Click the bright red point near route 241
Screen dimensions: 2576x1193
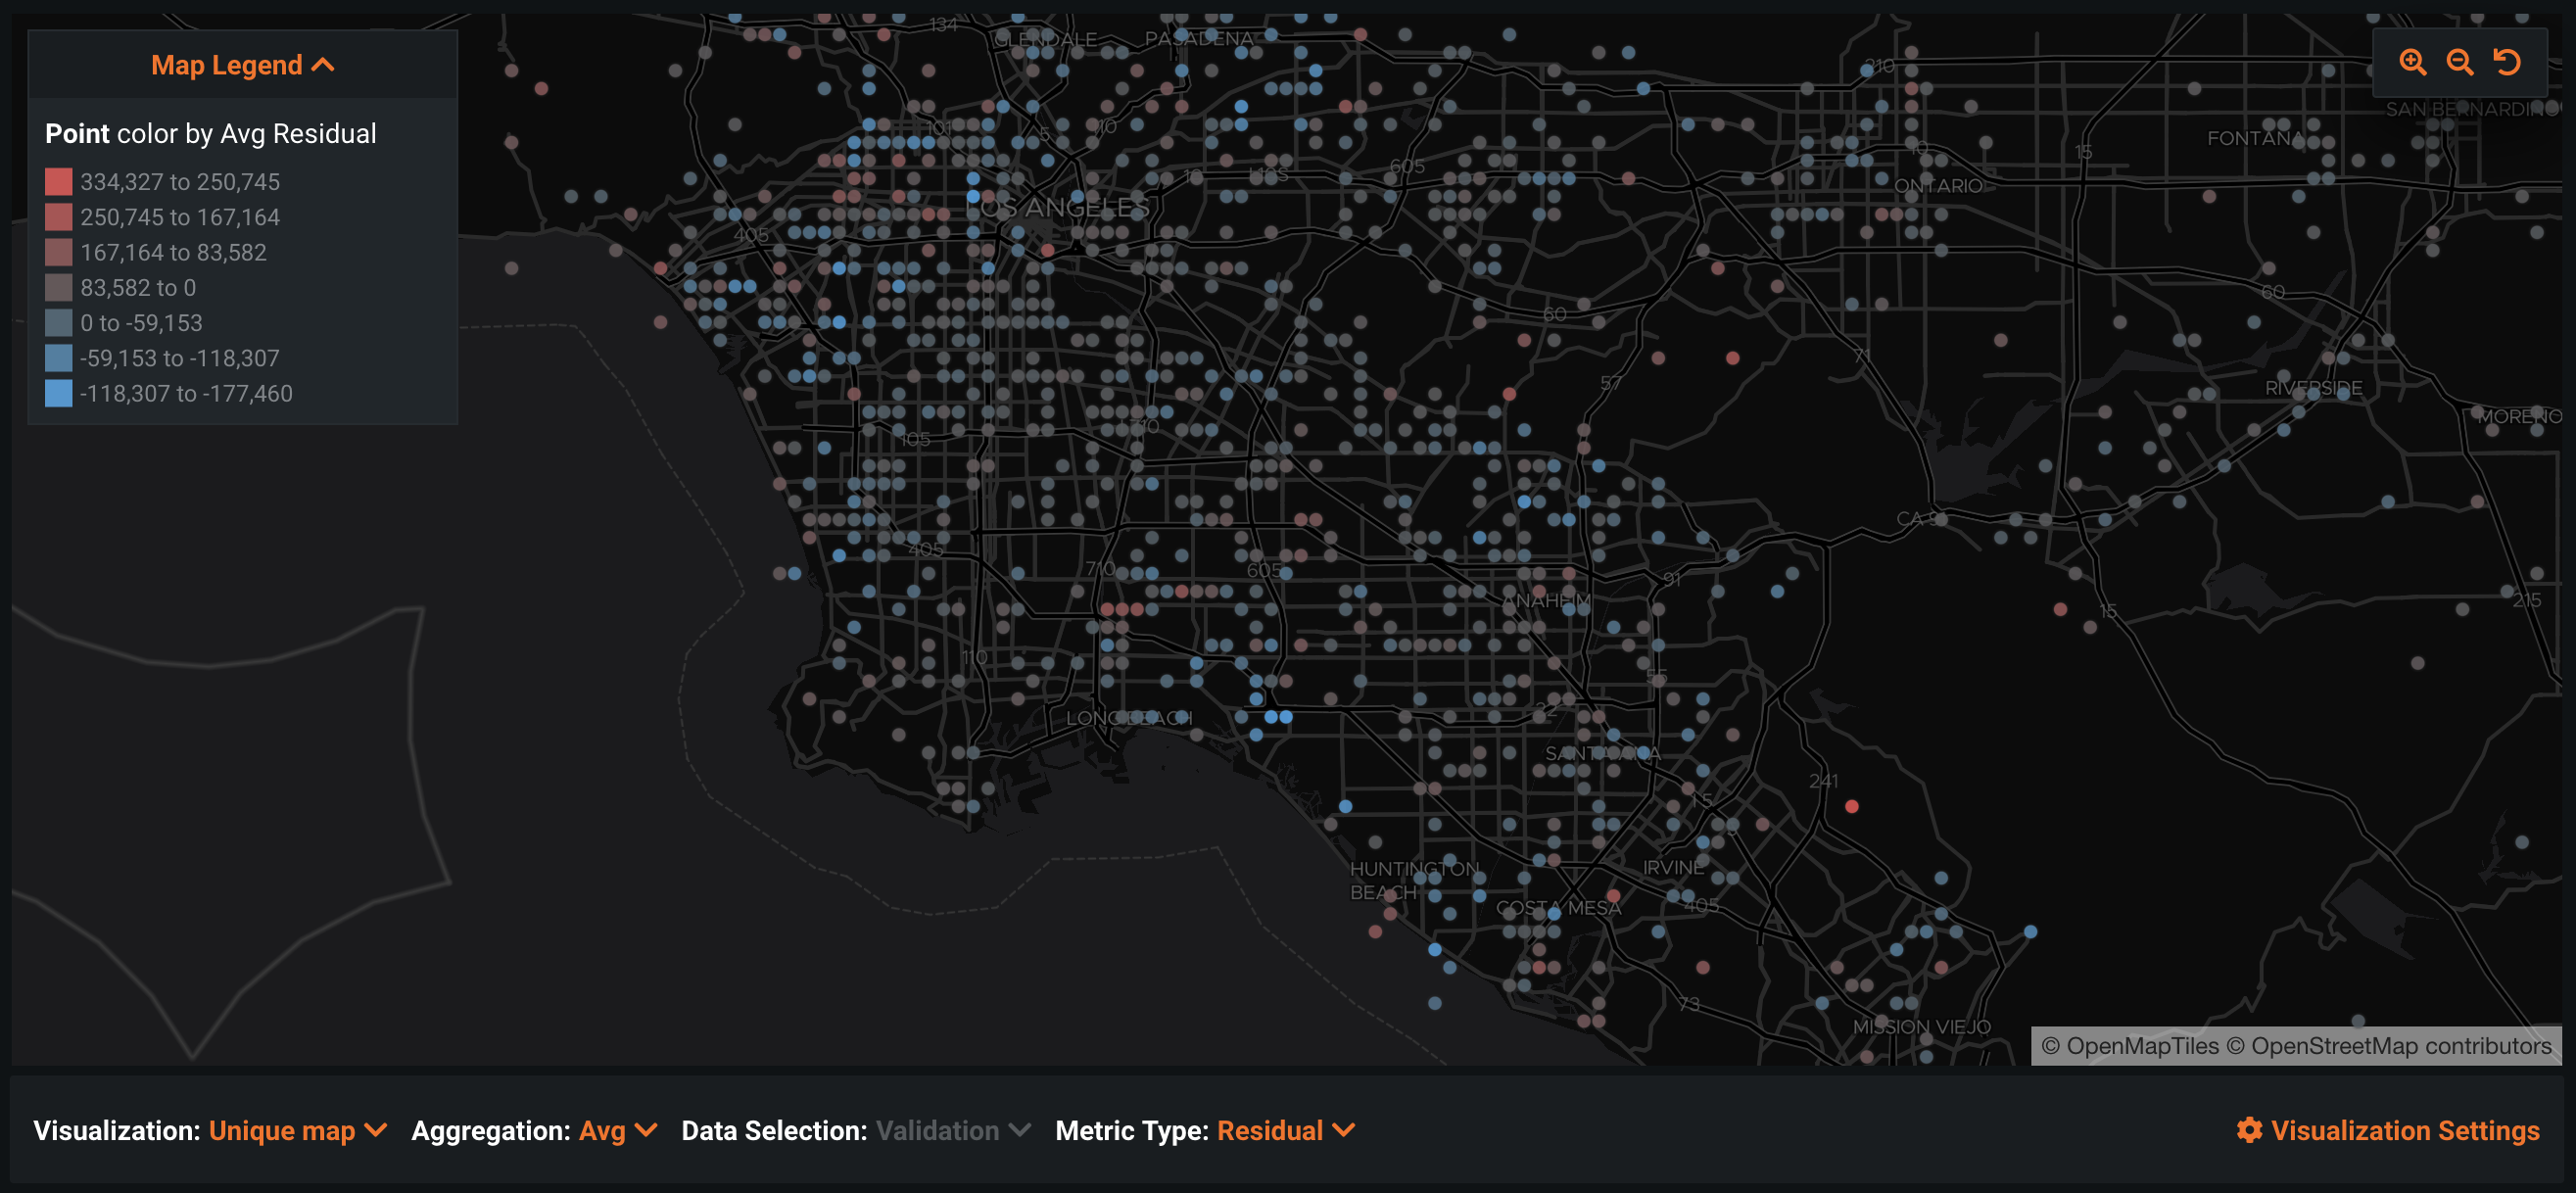pyautogui.click(x=1851, y=806)
